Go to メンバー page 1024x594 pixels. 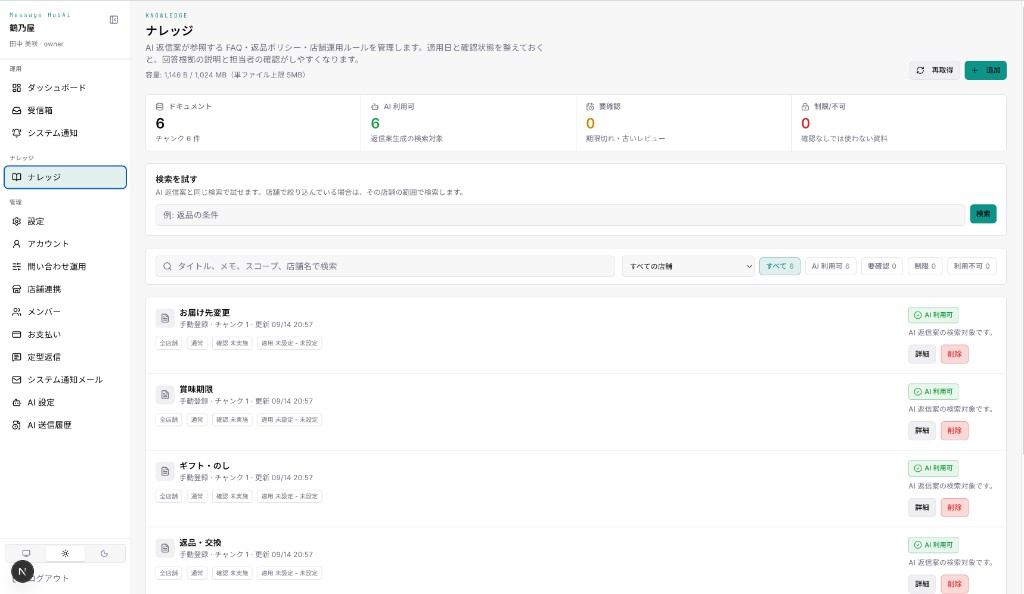click(x=65, y=311)
